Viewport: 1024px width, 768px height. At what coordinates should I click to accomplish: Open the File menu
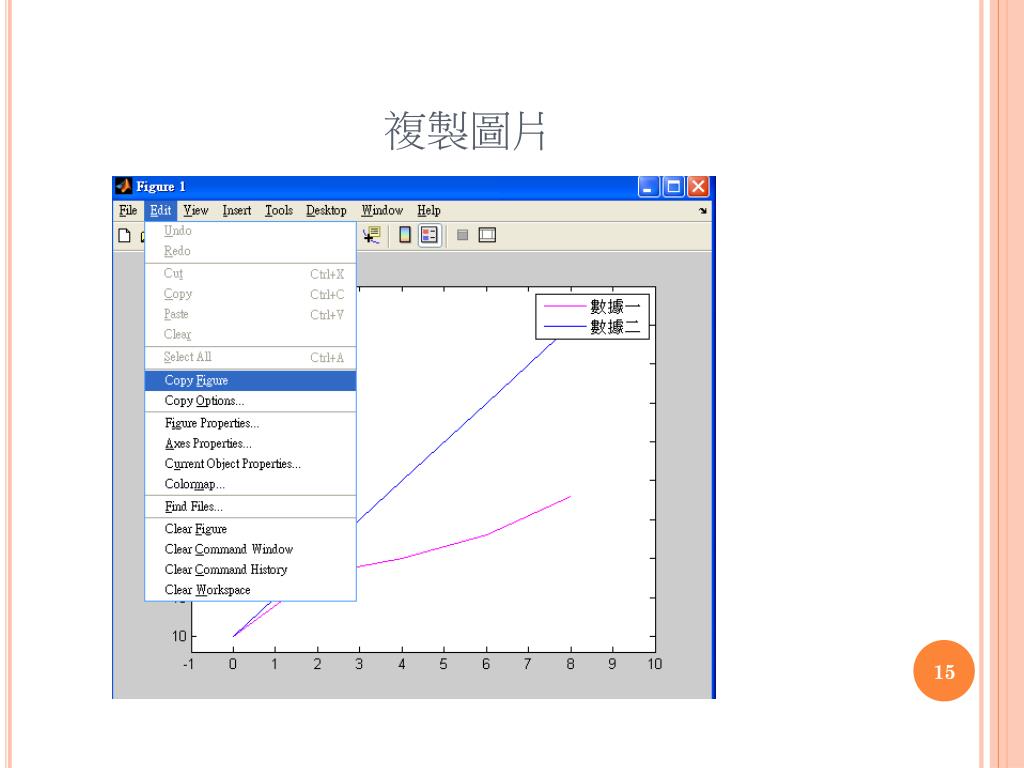[x=128, y=210]
